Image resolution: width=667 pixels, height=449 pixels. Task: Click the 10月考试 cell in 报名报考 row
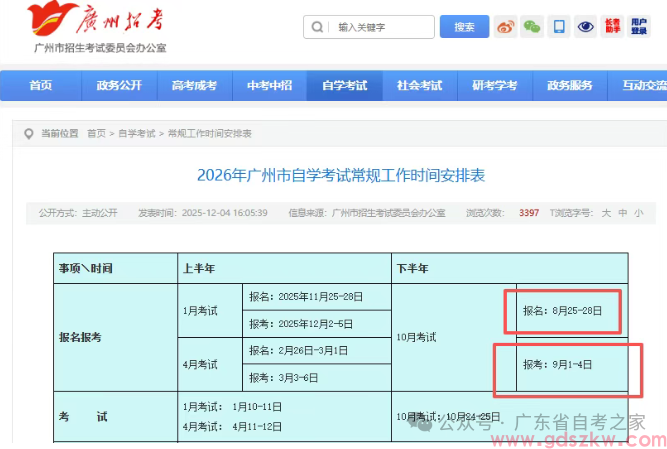click(x=454, y=338)
